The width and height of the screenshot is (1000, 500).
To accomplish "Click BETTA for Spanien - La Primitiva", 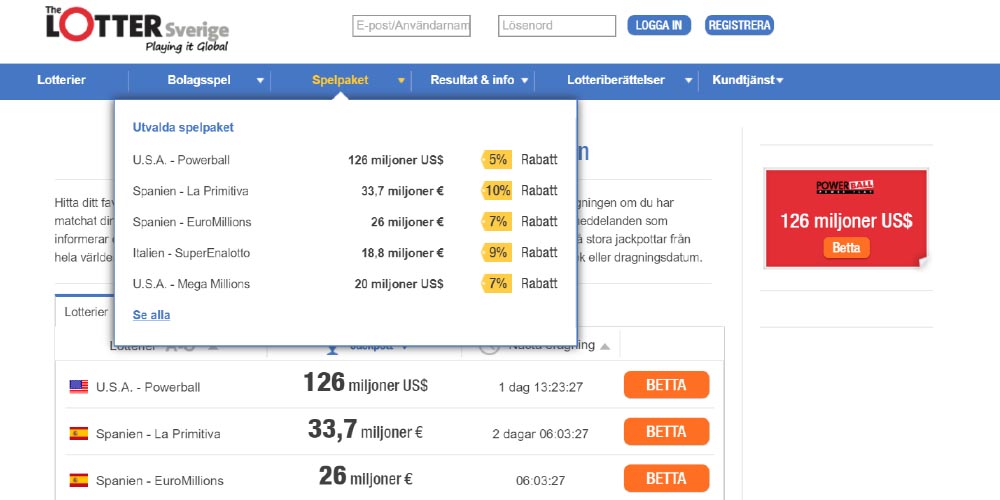I will click(x=666, y=432).
